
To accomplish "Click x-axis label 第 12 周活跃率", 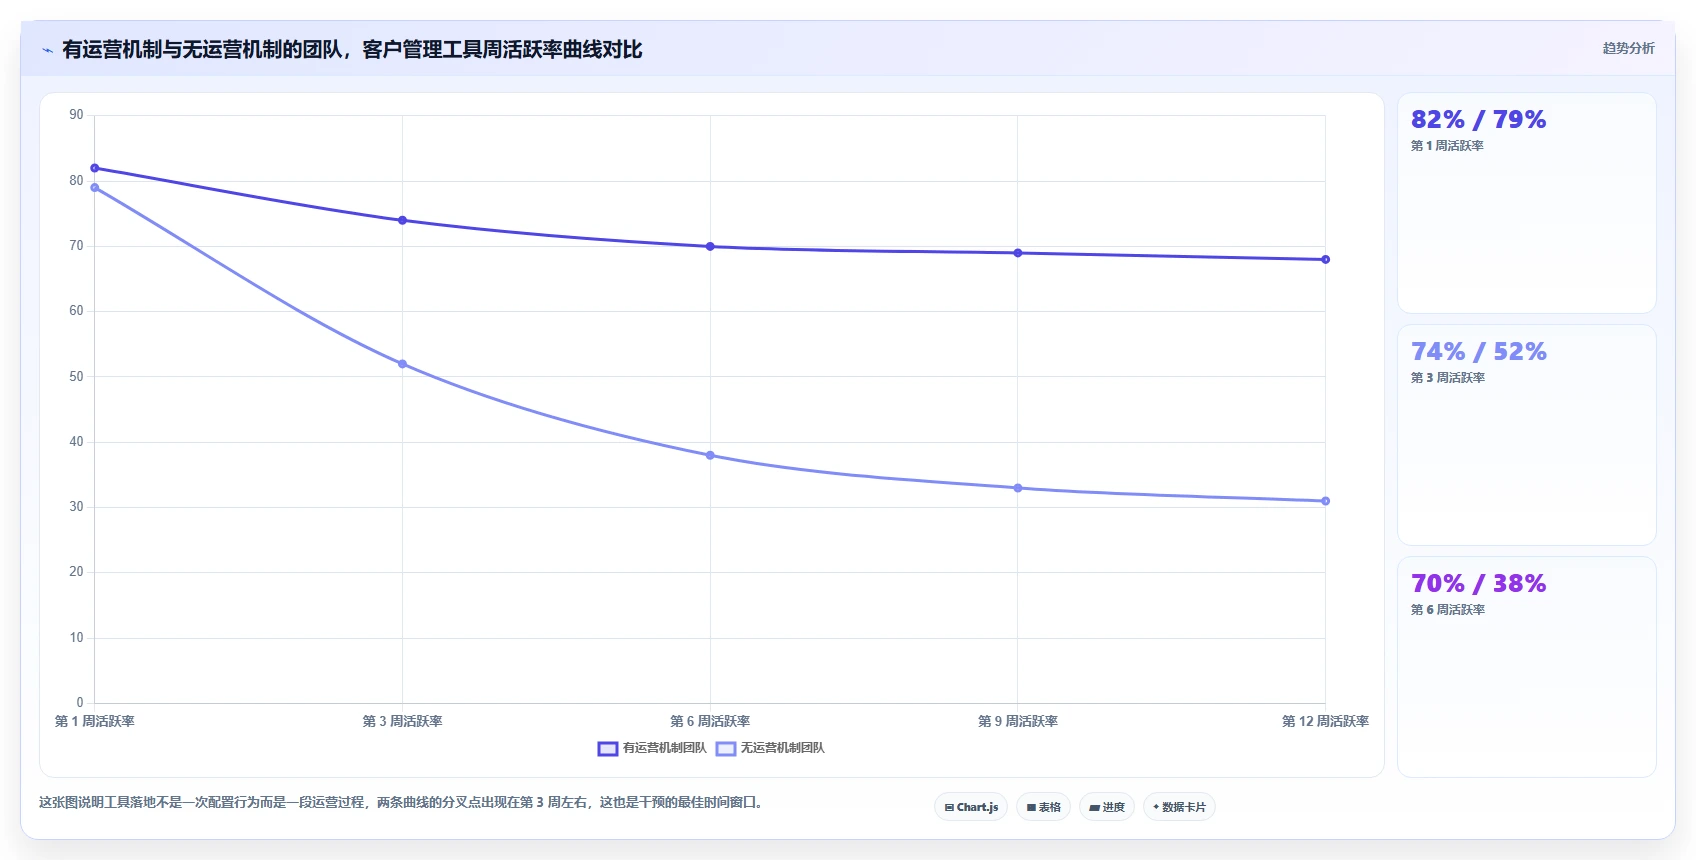I will click(x=1325, y=721).
